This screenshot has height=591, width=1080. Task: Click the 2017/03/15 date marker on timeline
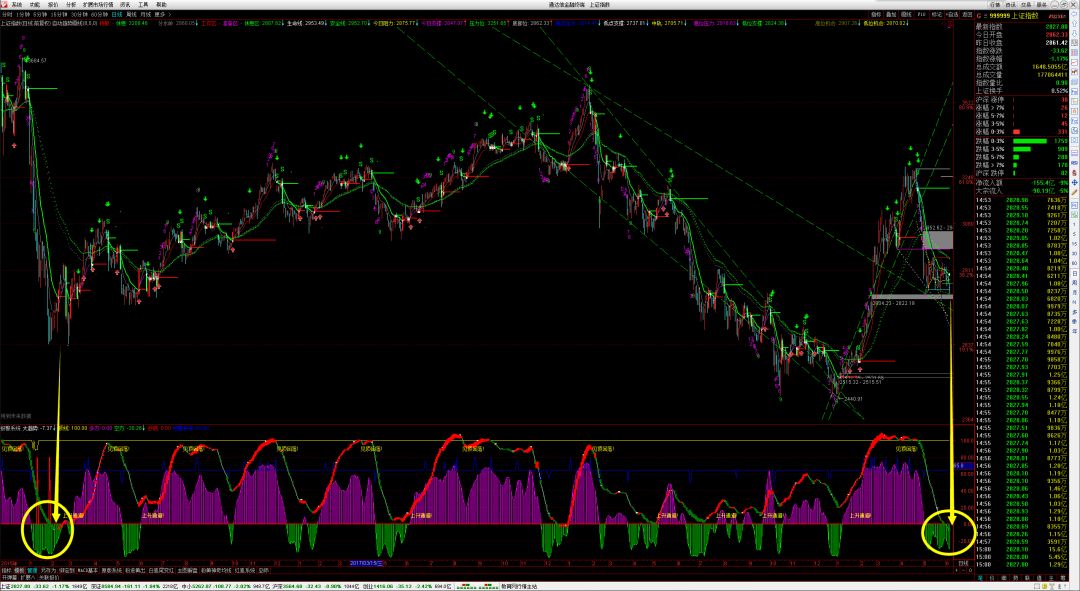(x=364, y=563)
